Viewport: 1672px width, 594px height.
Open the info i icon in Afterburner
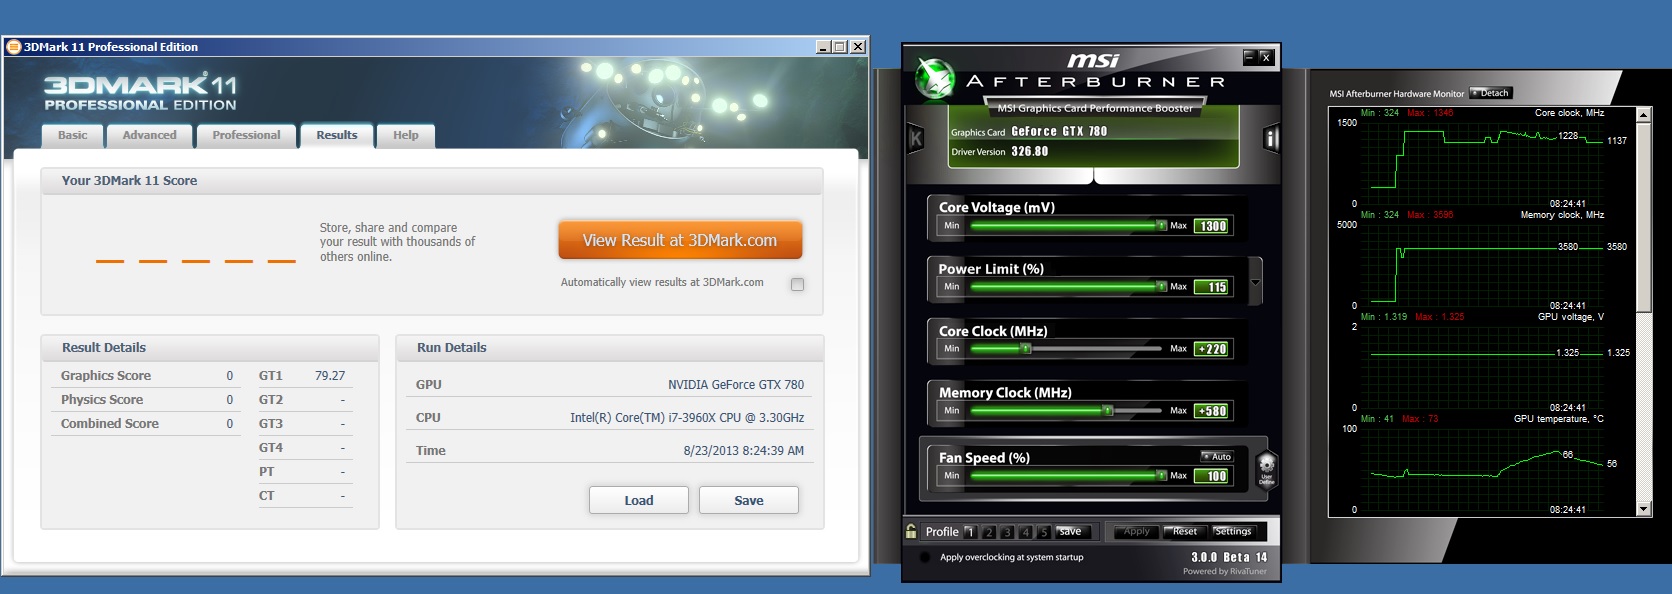pos(1271,139)
